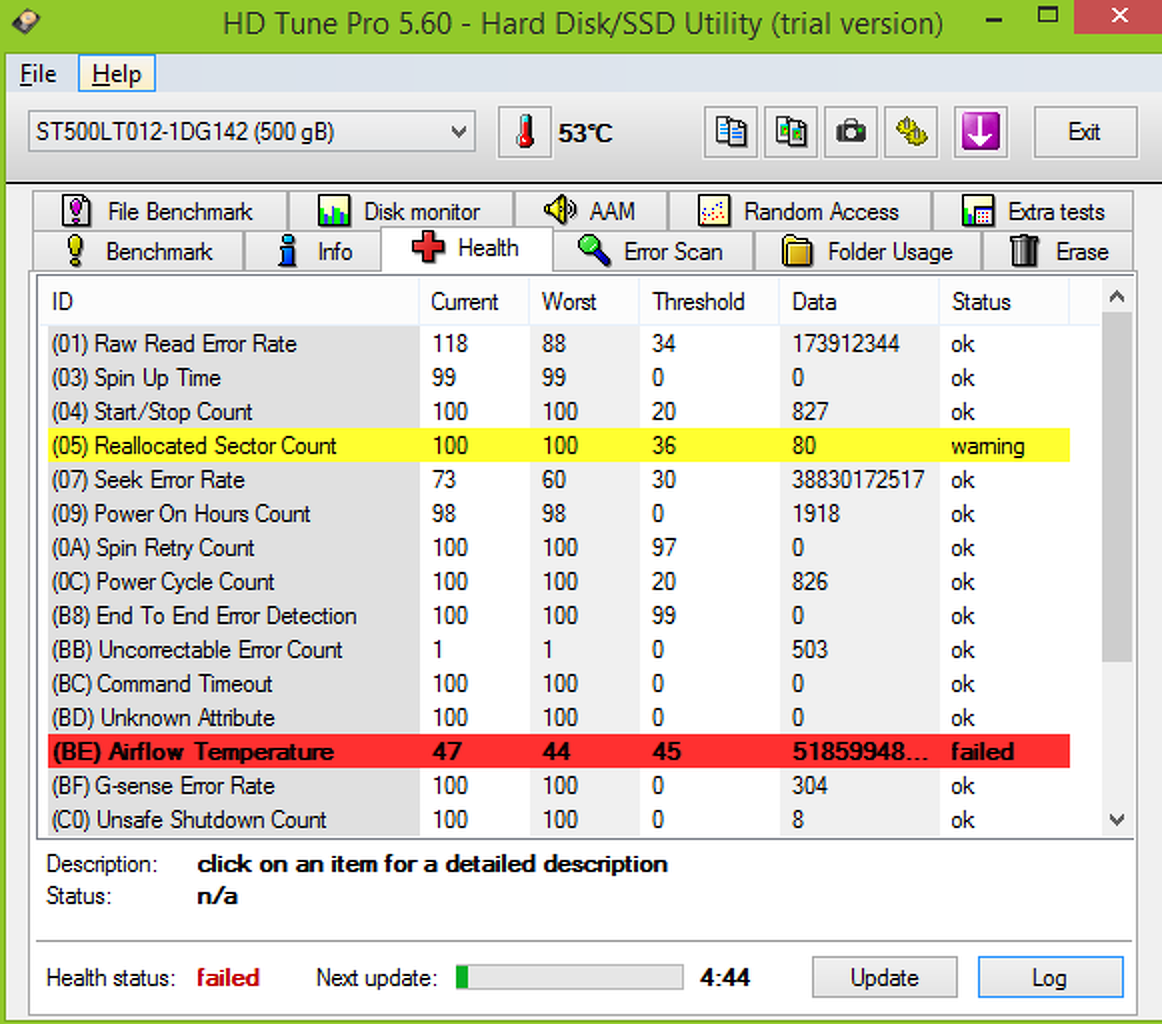The height and width of the screenshot is (1024, 1162).
Task: Click the copy info to clipboard icon
Action: point(731,132)
